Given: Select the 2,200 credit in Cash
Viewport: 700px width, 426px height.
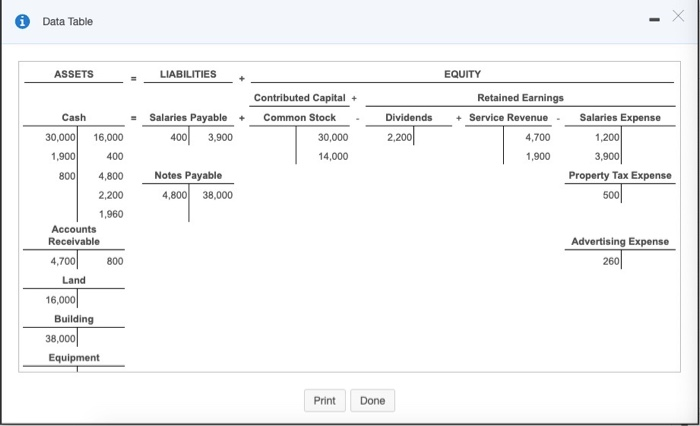Looking at the screenshot, I should coord(111,195).
